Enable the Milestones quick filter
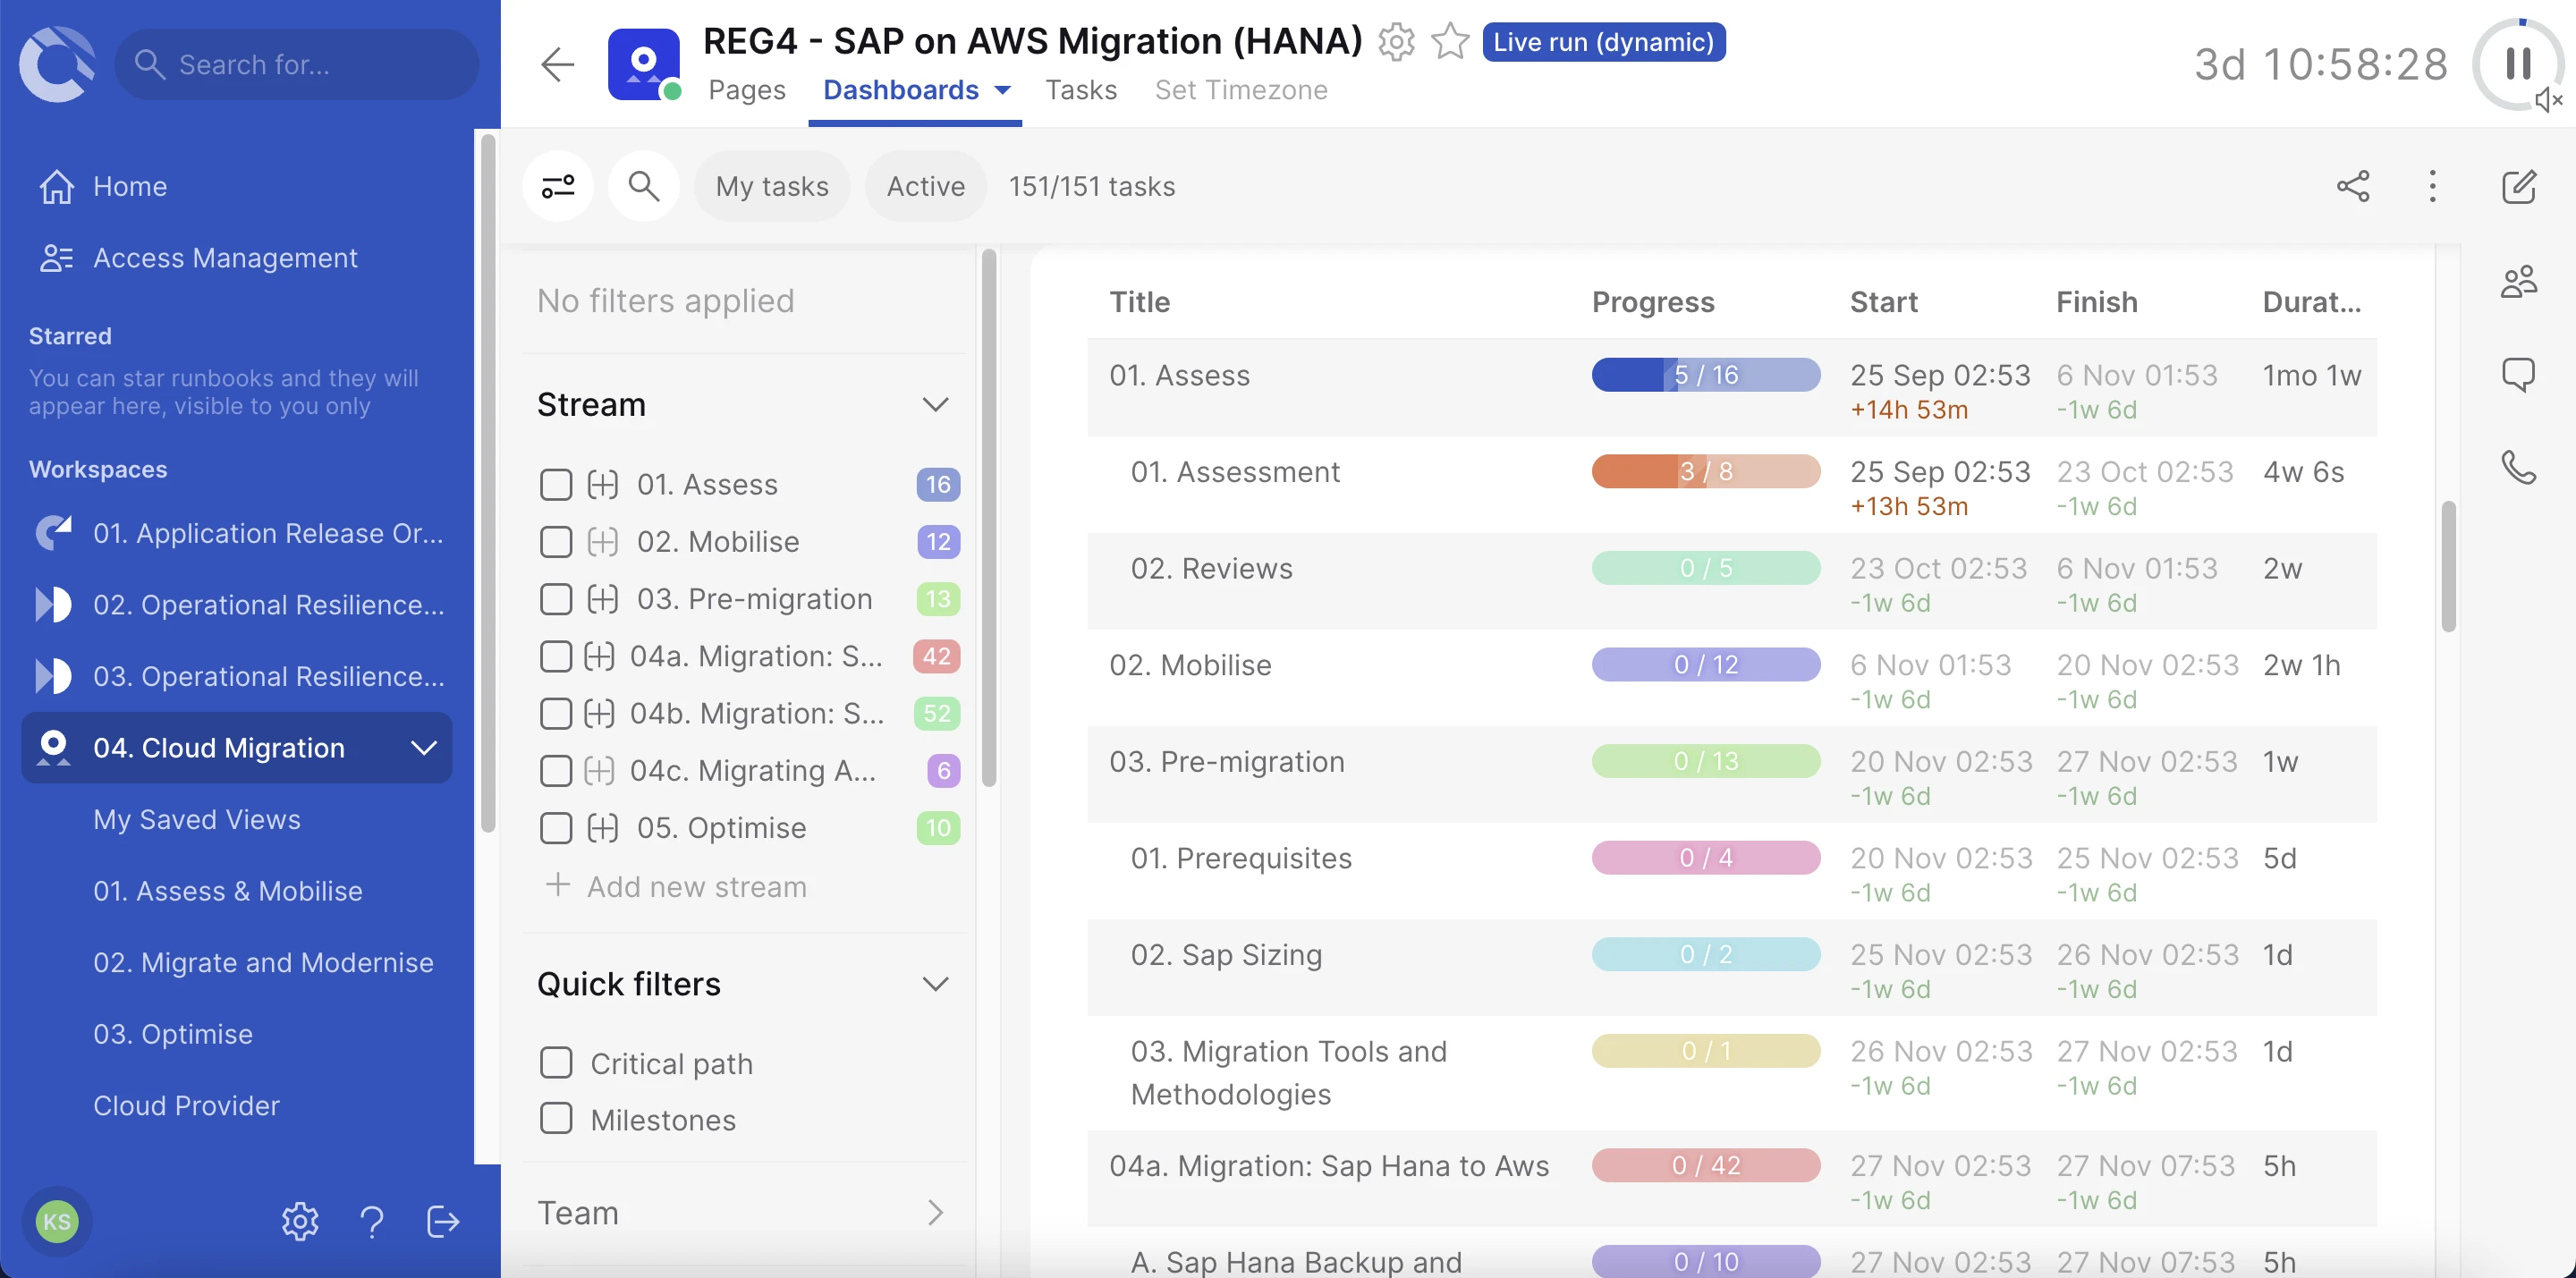The height and width of the screenshot is (1278, 2576). [x=557, y=1119]
